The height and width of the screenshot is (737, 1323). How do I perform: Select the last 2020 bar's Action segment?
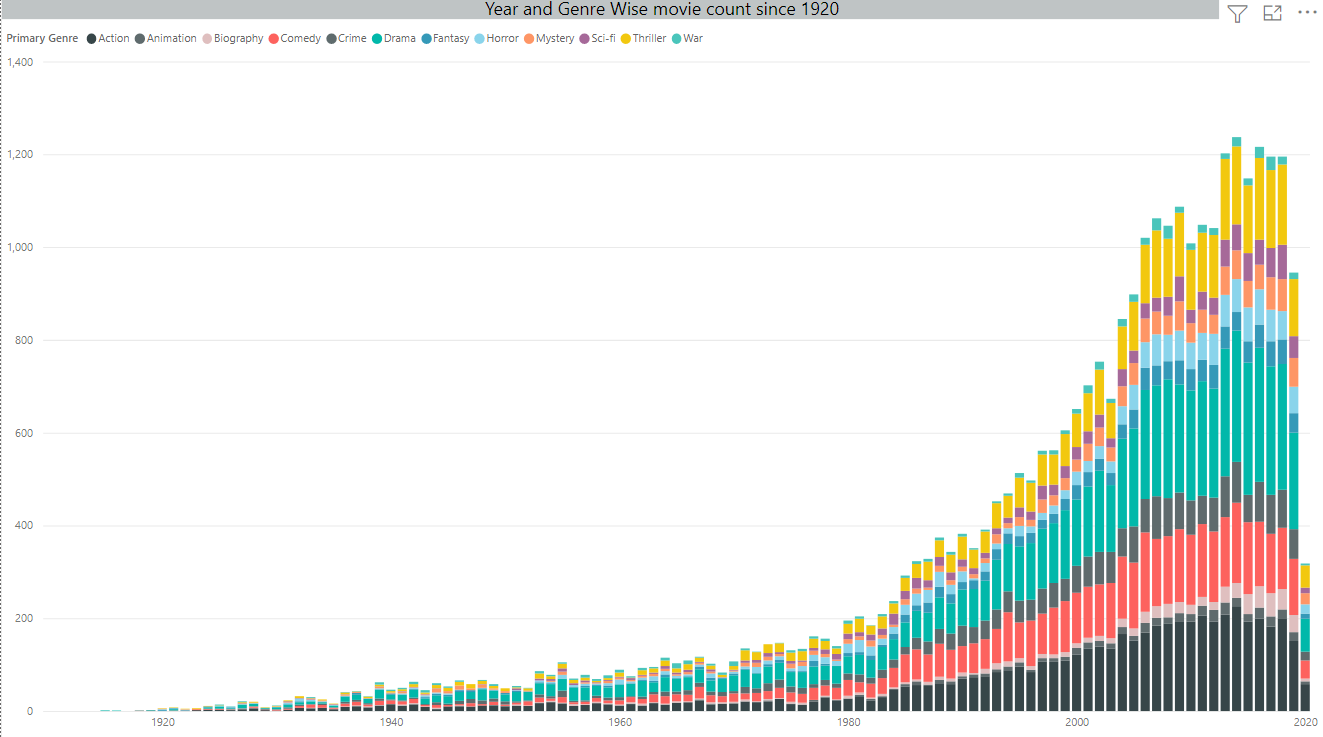click(1305, 697)
